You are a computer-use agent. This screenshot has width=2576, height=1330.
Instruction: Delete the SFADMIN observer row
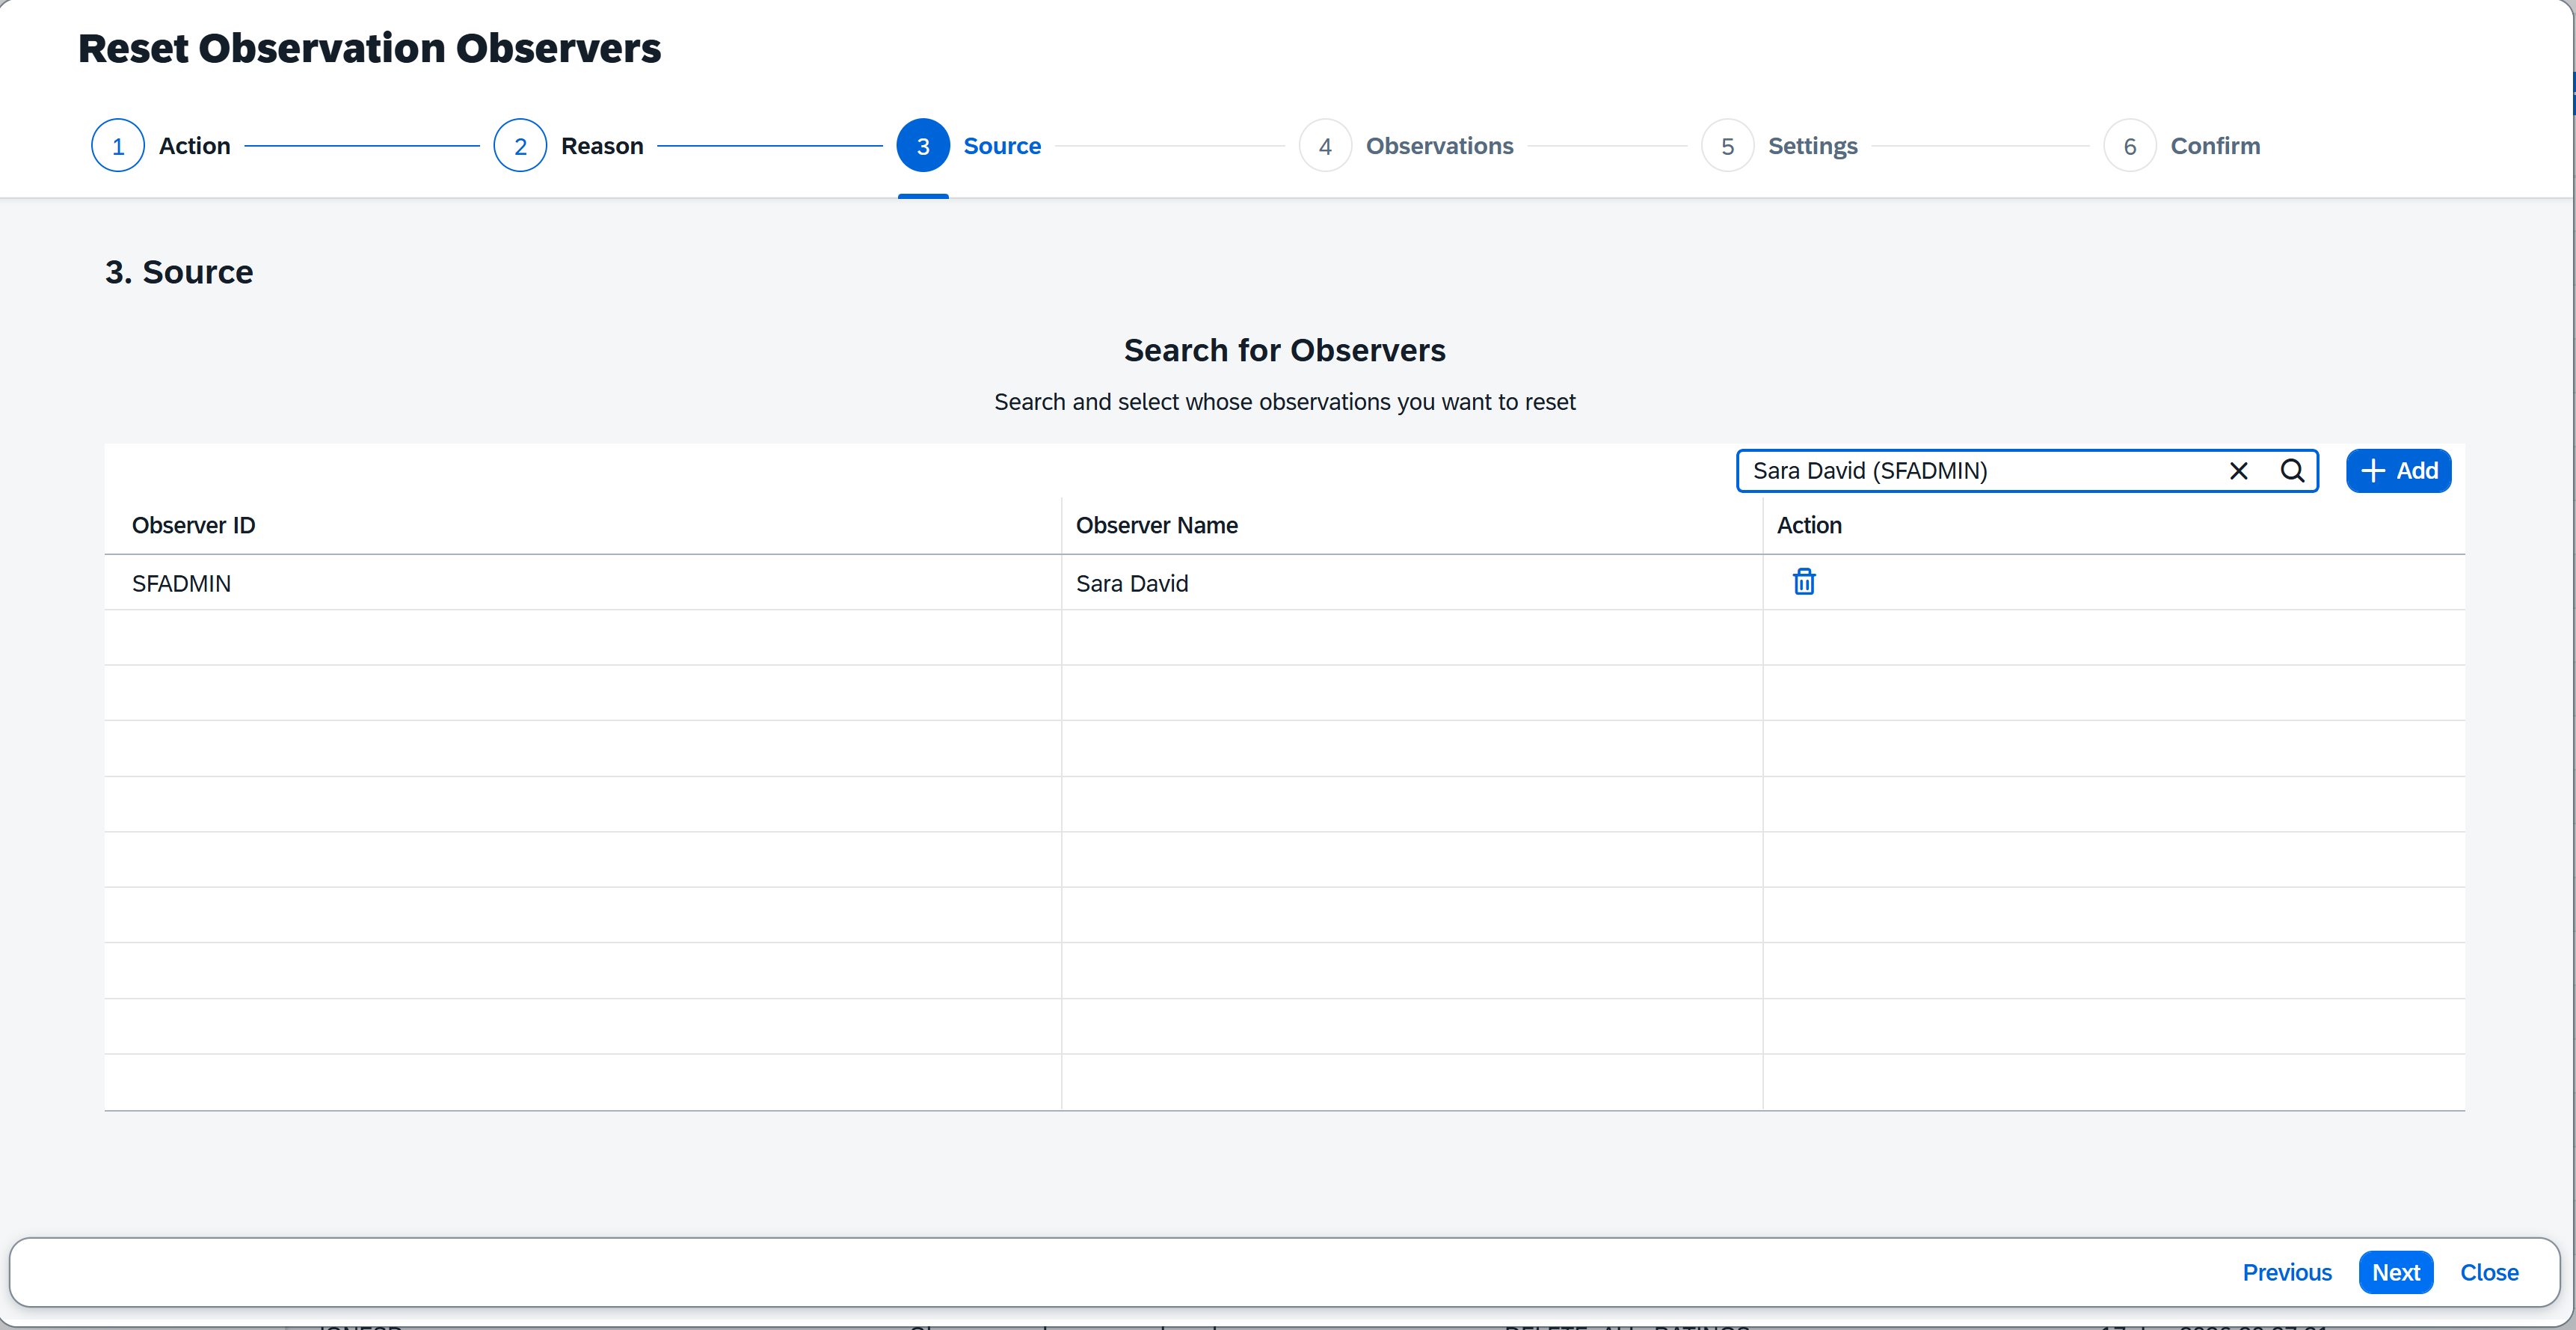[1803, 582]
